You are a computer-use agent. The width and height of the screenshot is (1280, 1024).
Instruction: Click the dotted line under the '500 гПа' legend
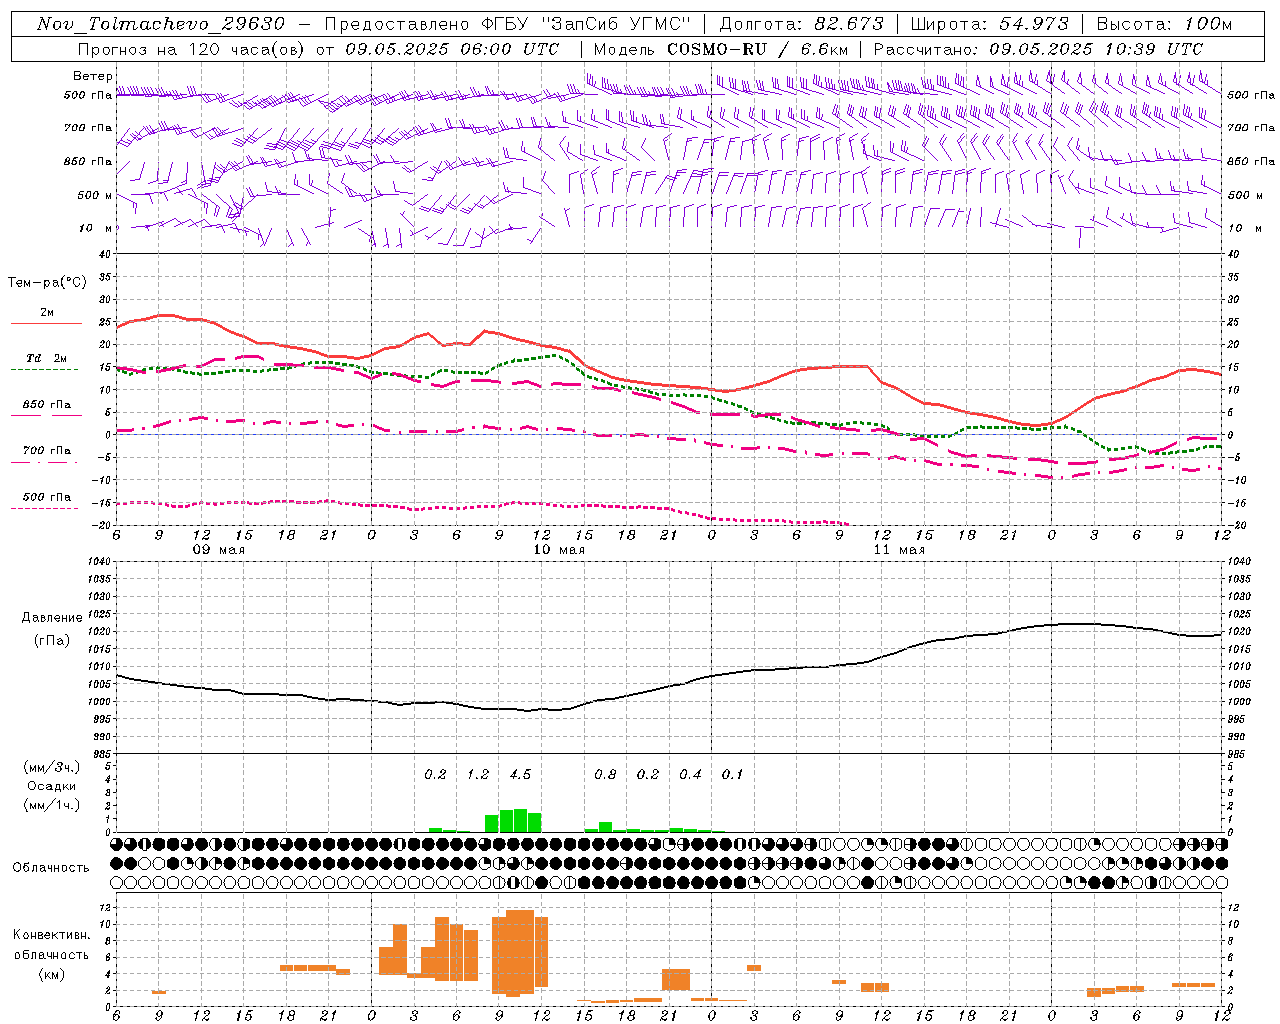tap(46, 509)
